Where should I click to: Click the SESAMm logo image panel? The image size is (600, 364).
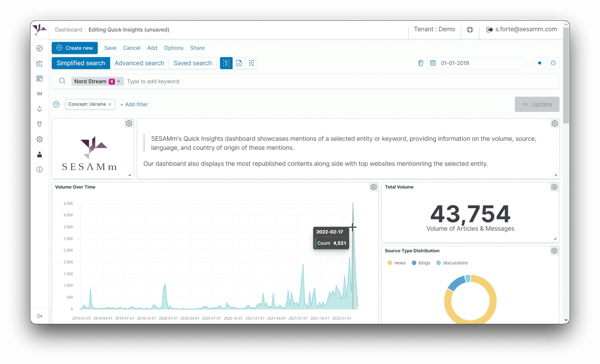pyautogui.click(x=93, y=149)
